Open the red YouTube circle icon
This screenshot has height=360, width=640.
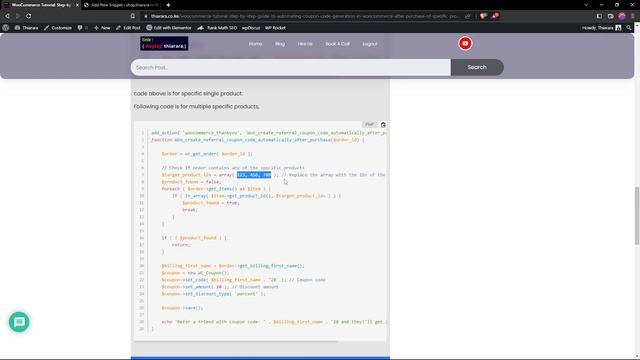click(465, 43)
